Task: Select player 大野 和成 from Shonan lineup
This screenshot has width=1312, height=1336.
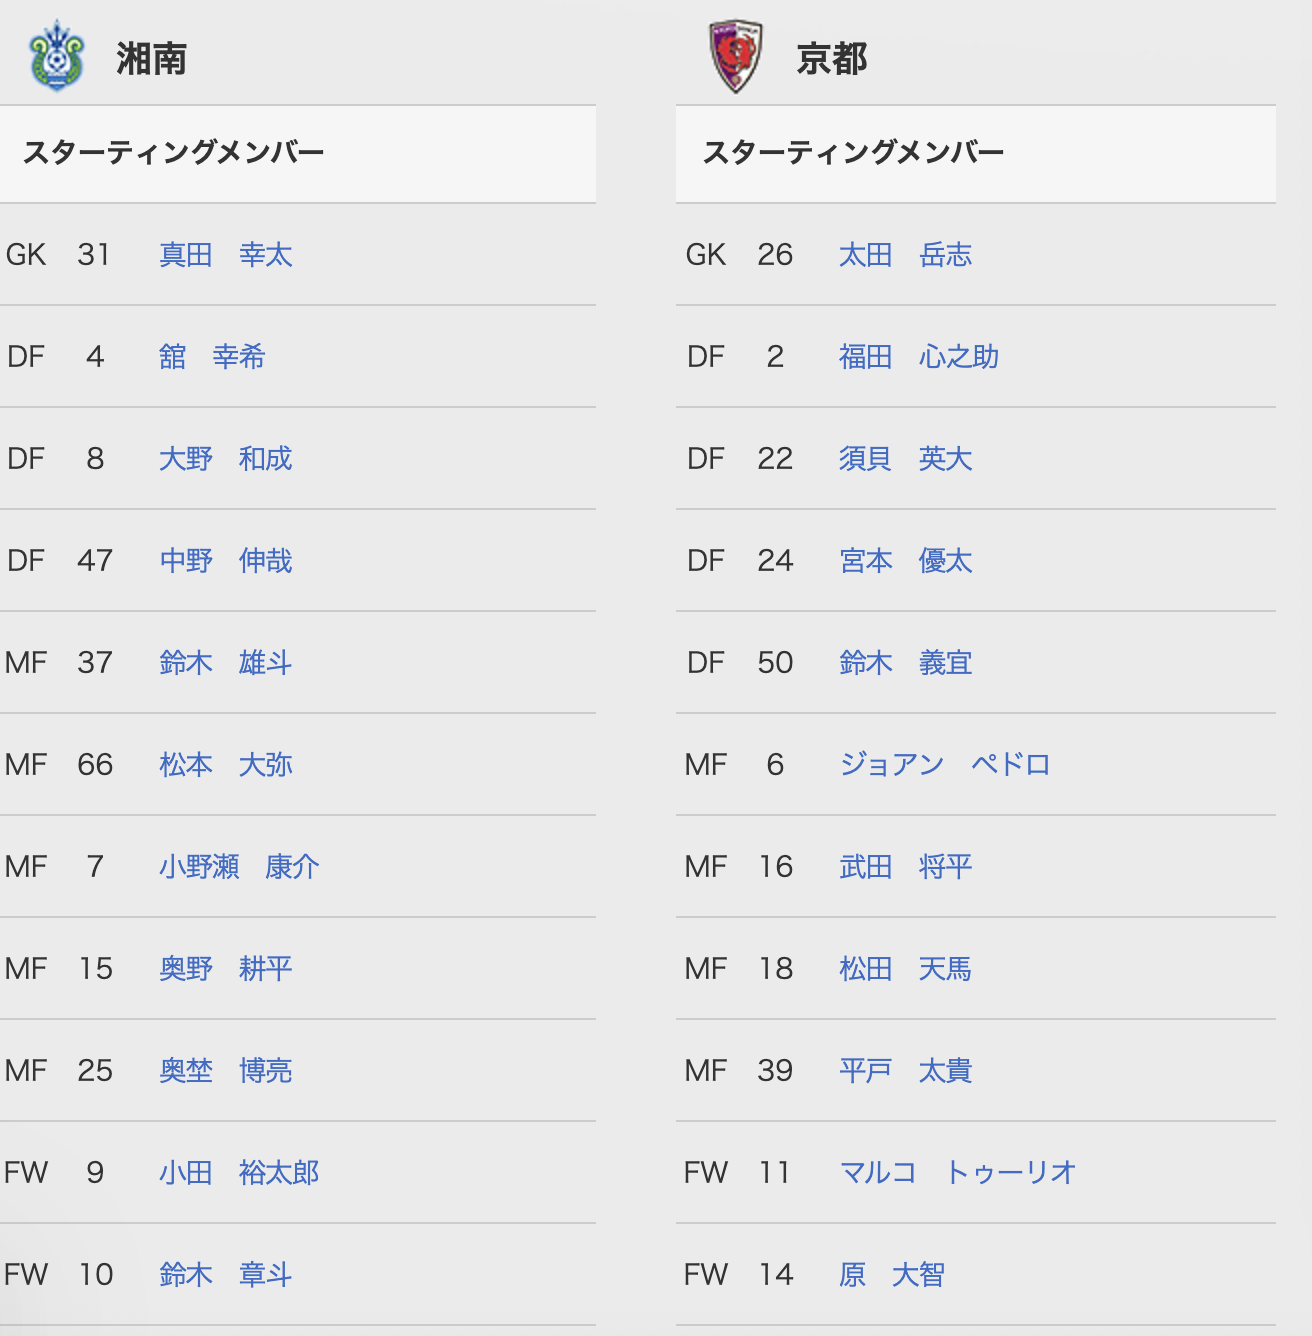Action: pyautogui.click(x=225, y=459)
